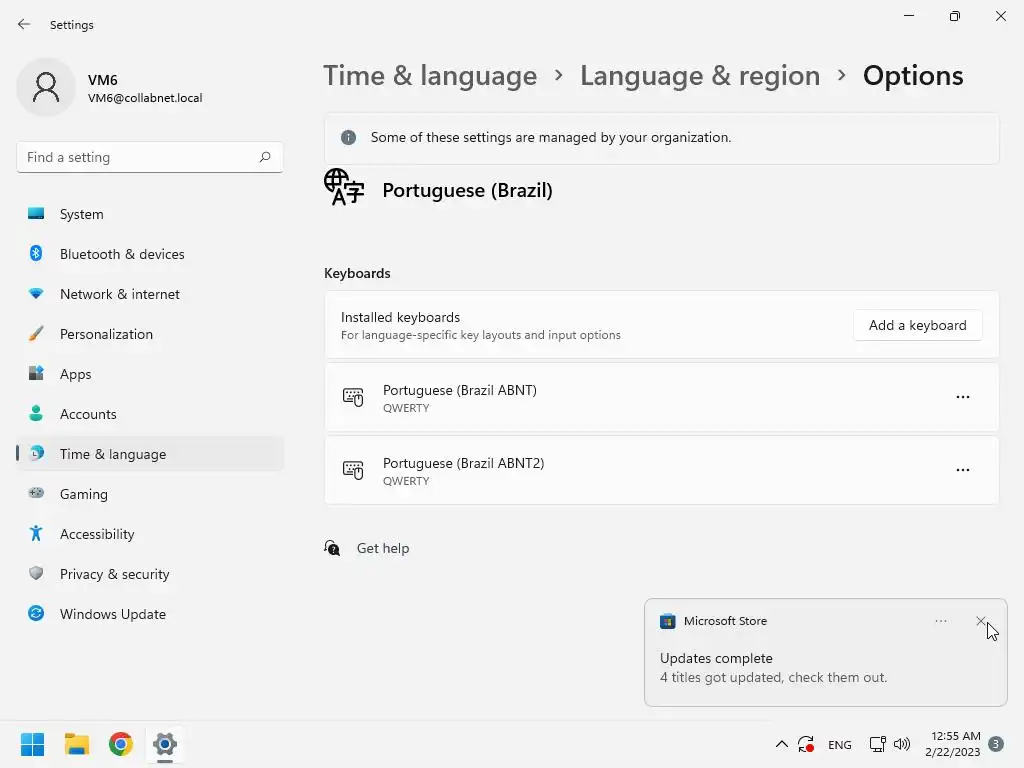Open File Explorer from taskbar
Image resolution: width=1024 pixels, height=768 pixels.
(77, 744)
